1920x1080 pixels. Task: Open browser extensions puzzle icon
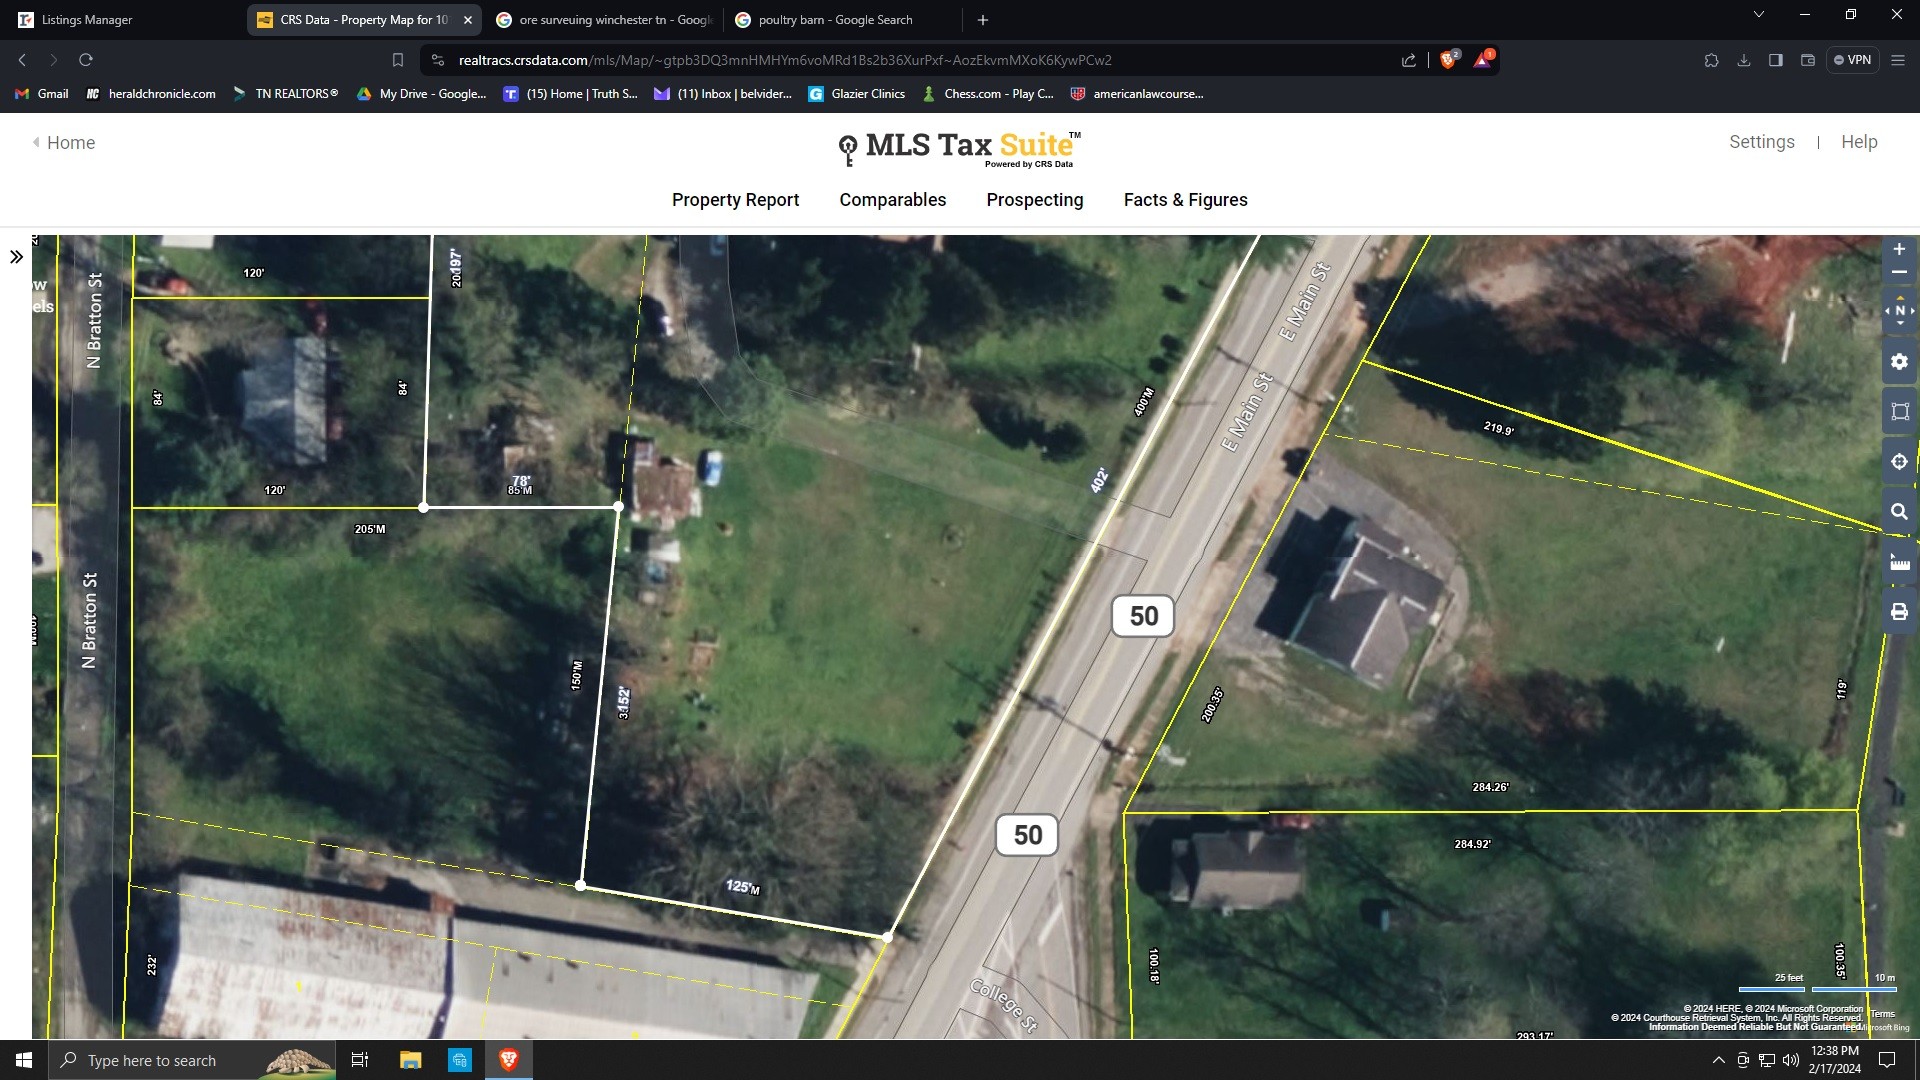(x=1711, y=60)
